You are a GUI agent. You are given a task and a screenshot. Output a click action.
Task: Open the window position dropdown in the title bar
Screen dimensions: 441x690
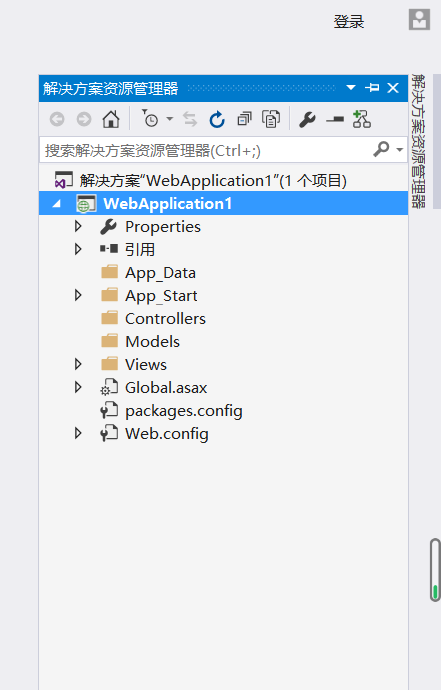pyautogui.click(x=351, y=88)
